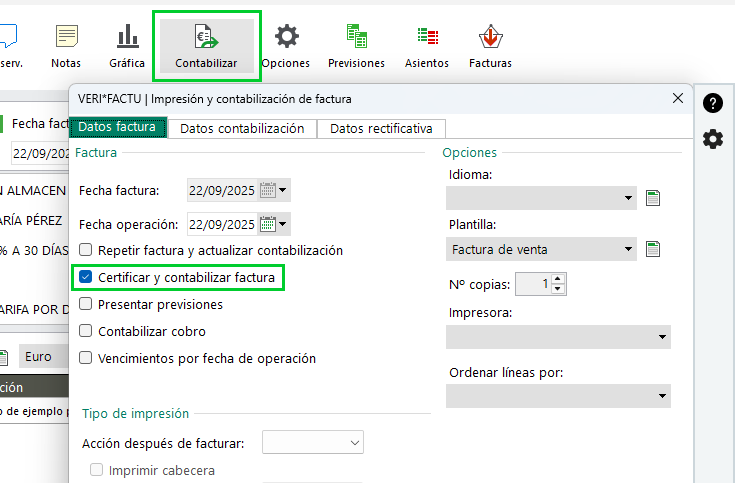Open the Asientos list tool
735x483 pixels.
[427, 46]
